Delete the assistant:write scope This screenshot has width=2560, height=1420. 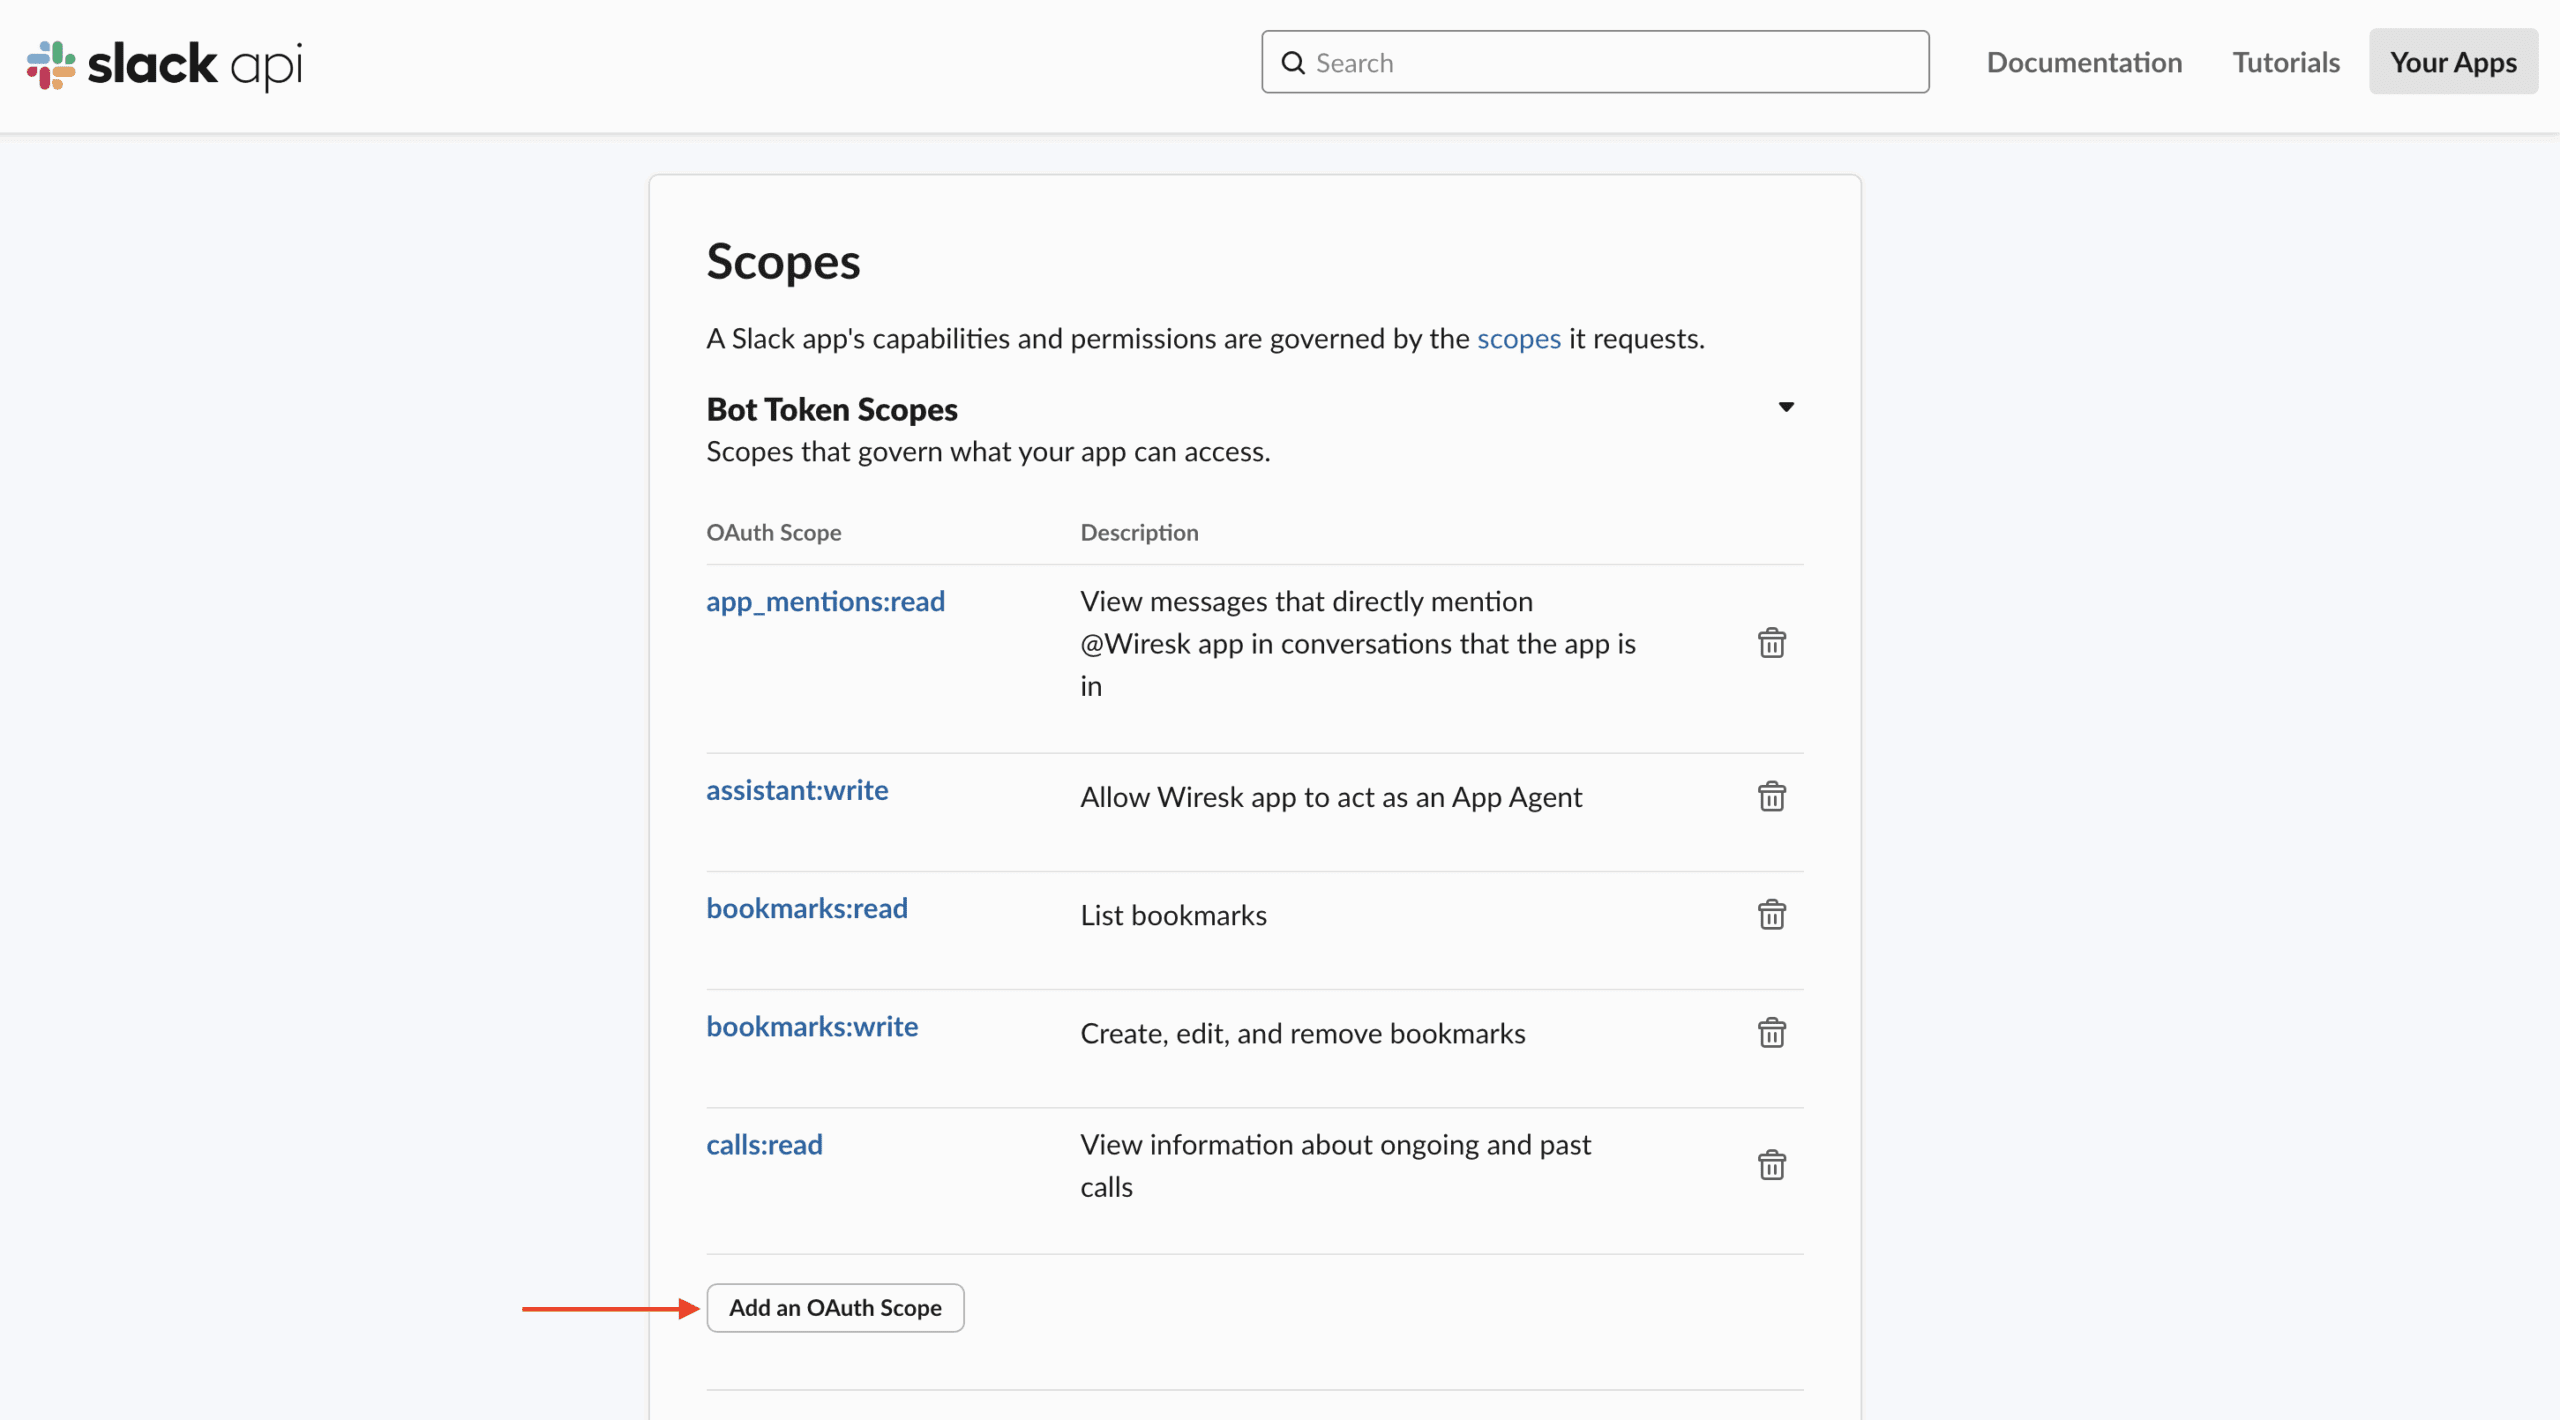pos(1771,797)
